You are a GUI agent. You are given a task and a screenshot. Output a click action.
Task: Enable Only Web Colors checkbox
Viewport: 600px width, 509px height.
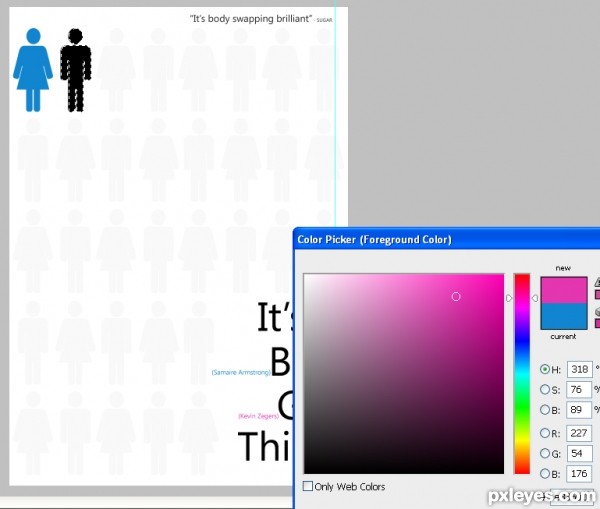pos(308,486)
